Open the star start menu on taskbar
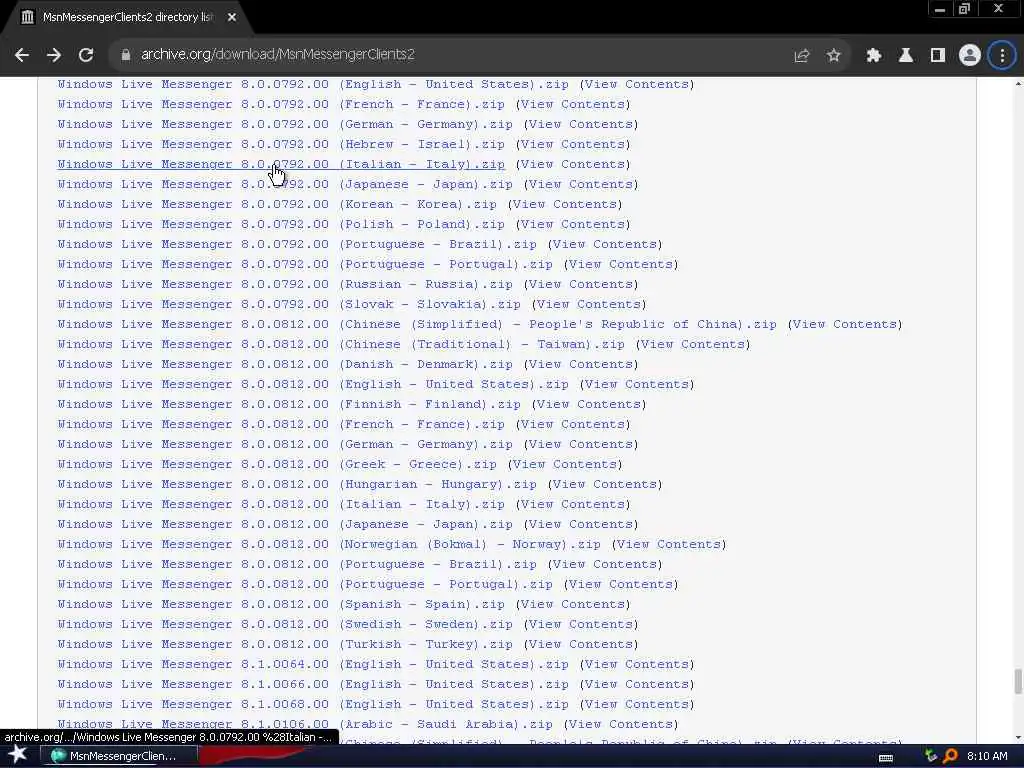This screenshot has height=768, width=1024. [x=18, y=756]
